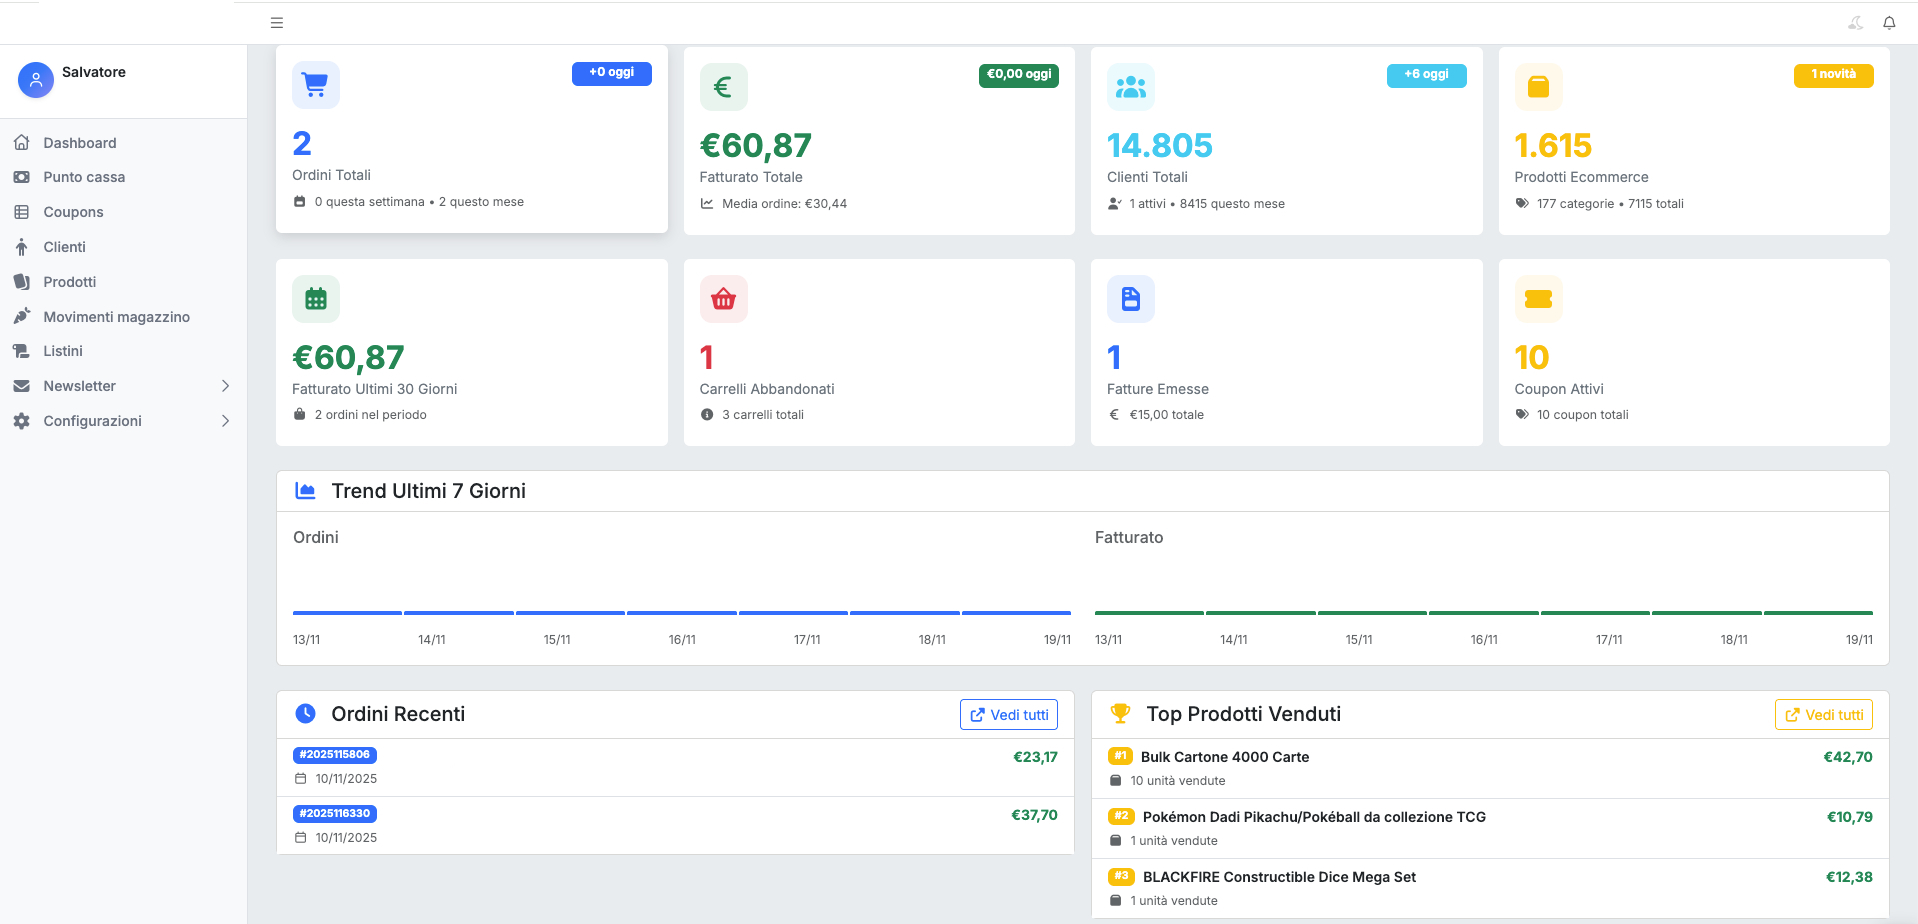This screenshot has height=924, width=1918.
Task: Click the clock icon in Ordini Recenti header
Action: [305, 713]
